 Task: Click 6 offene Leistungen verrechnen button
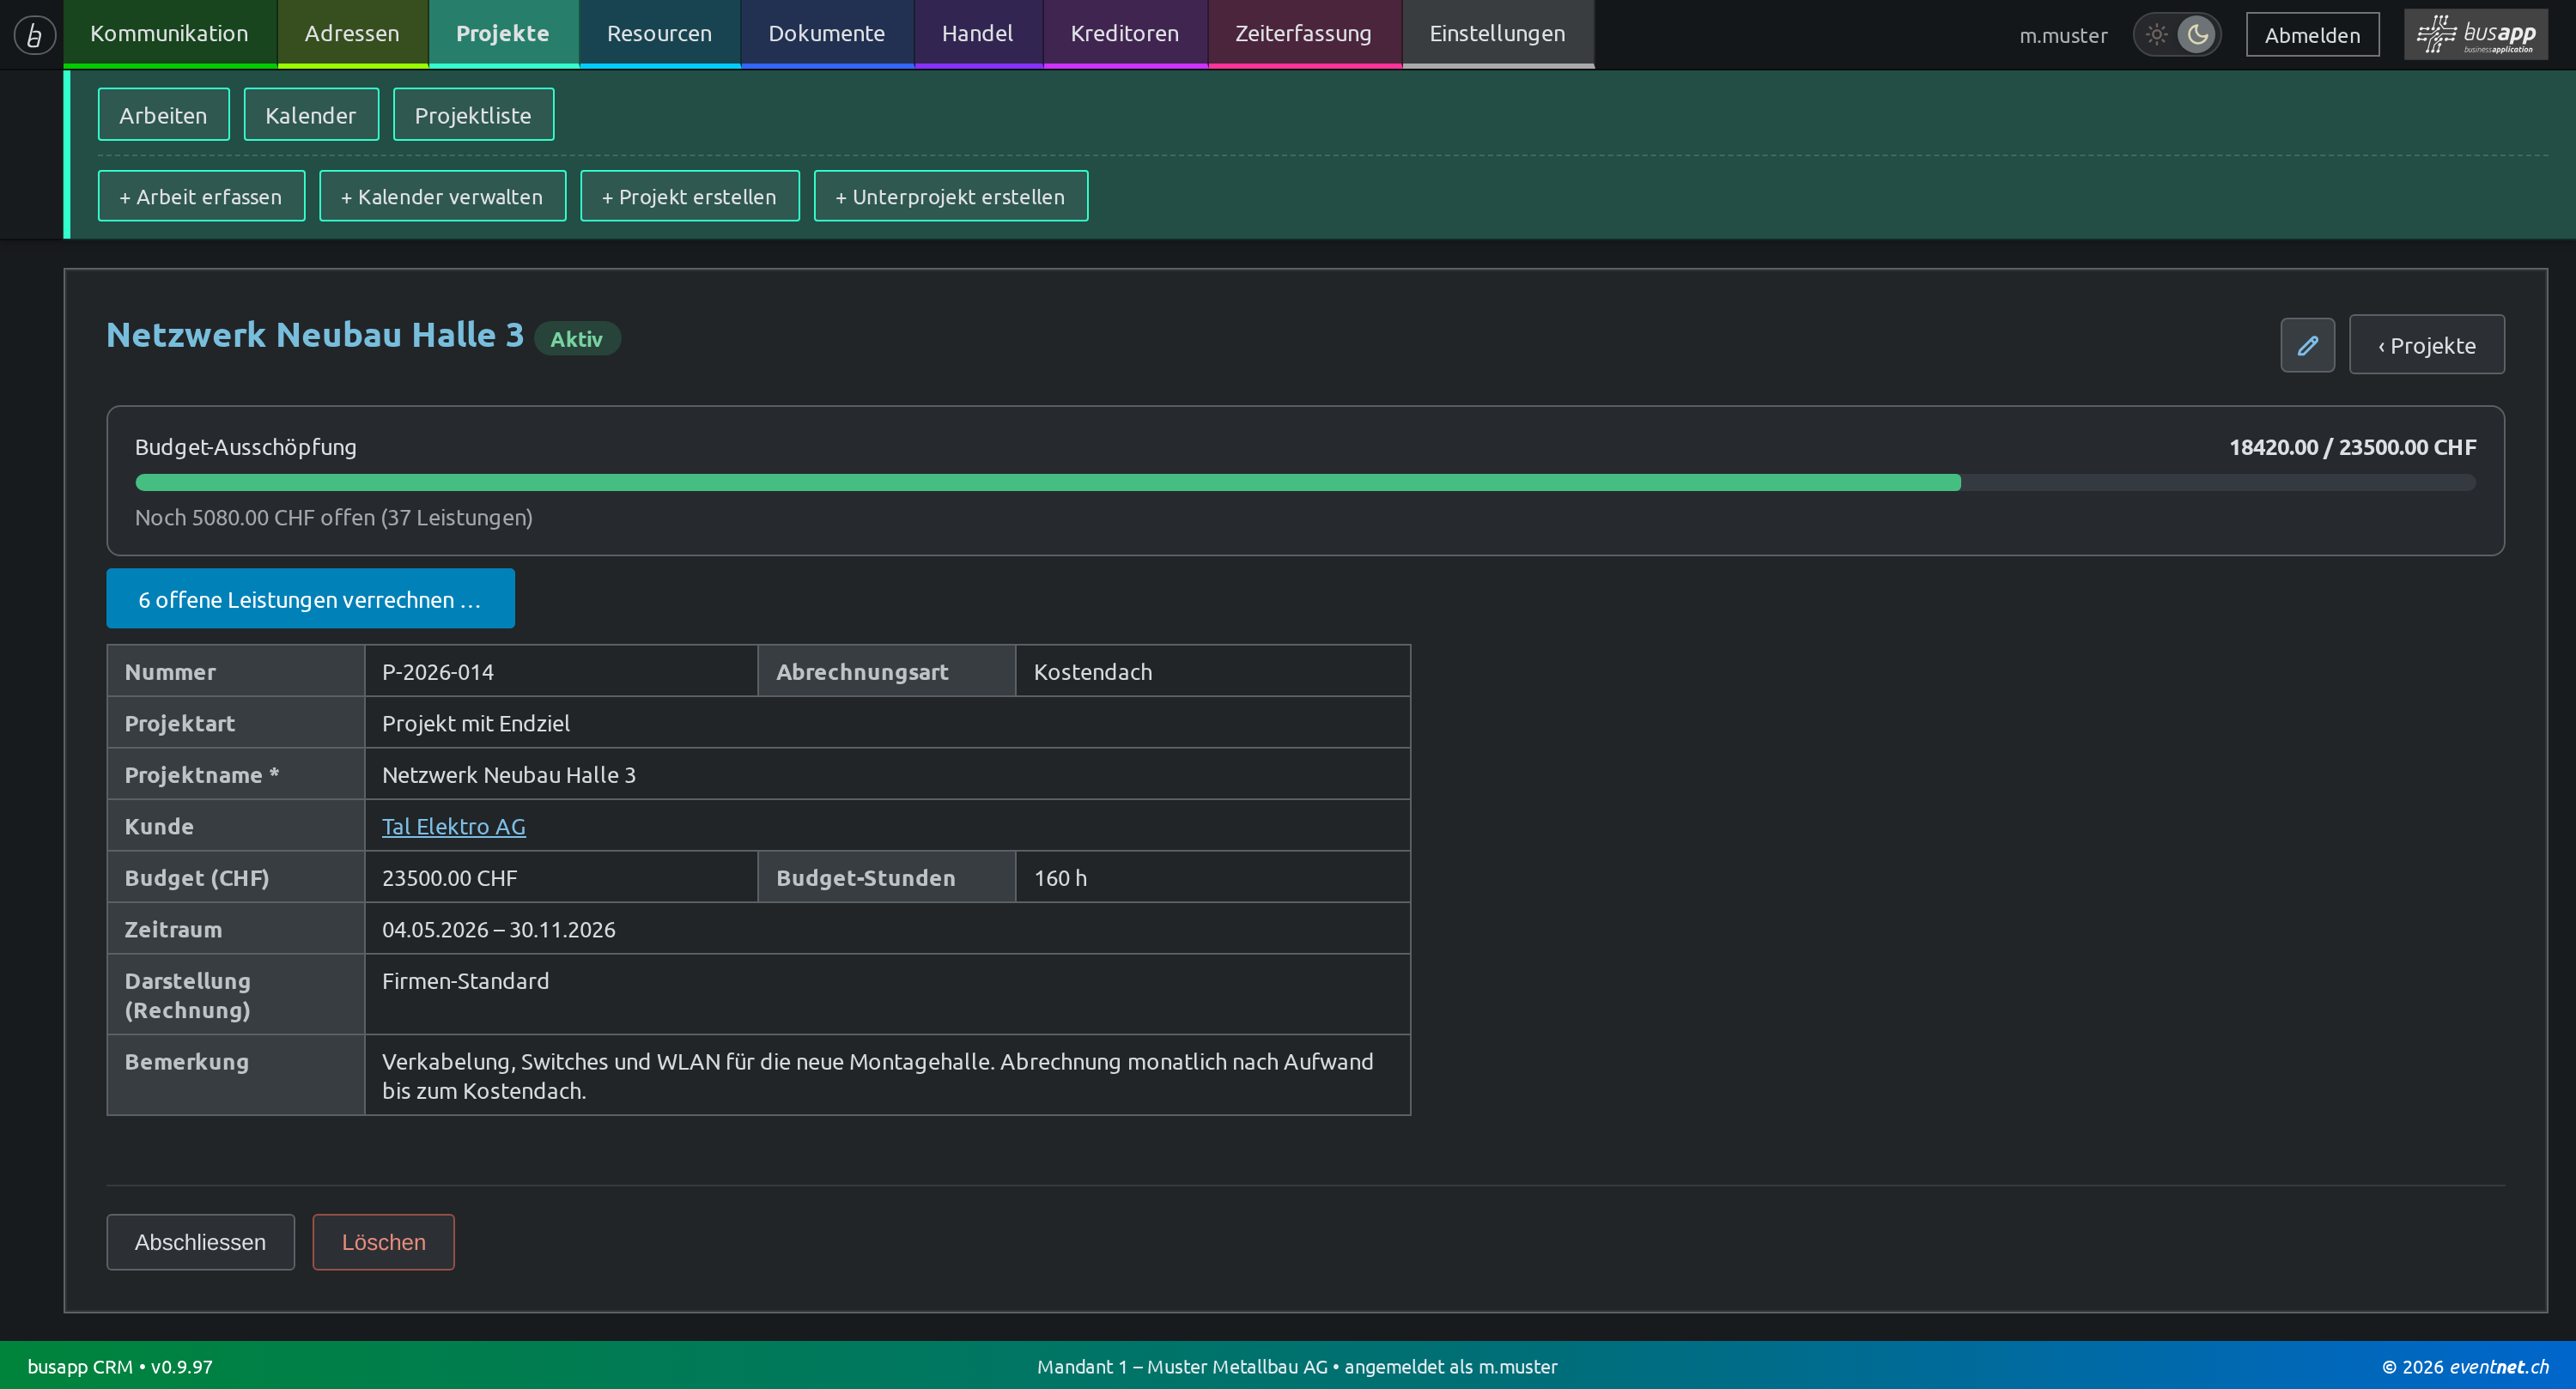coord(310,599)
